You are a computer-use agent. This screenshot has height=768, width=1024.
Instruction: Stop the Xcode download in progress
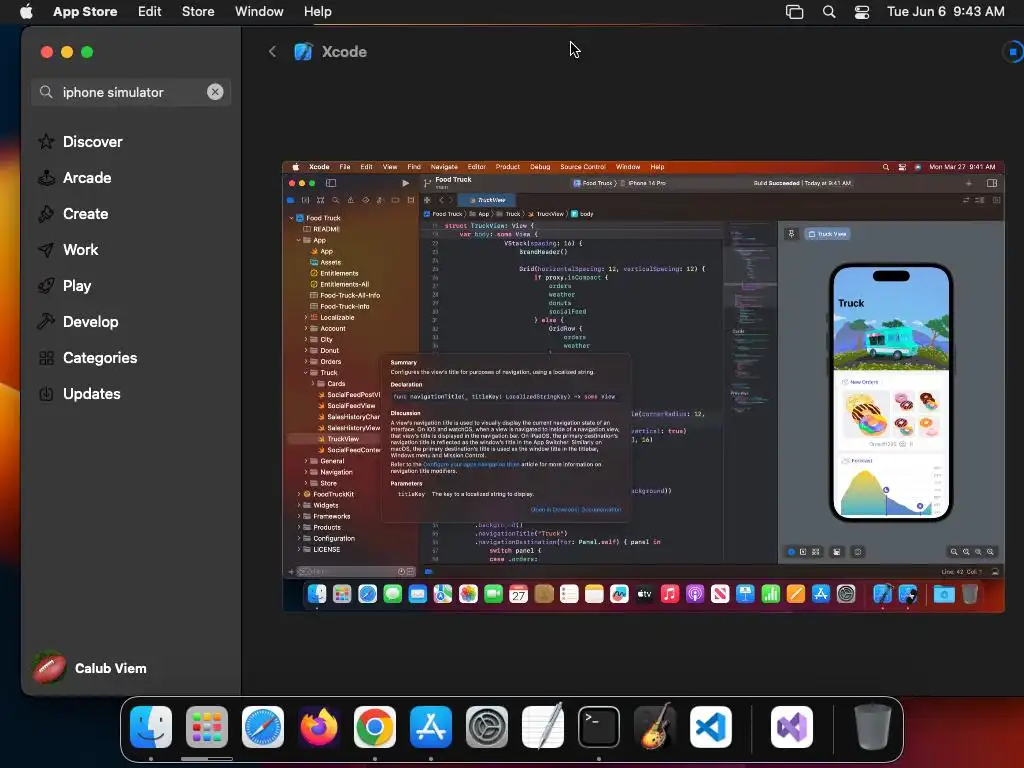coord(1013,52)
